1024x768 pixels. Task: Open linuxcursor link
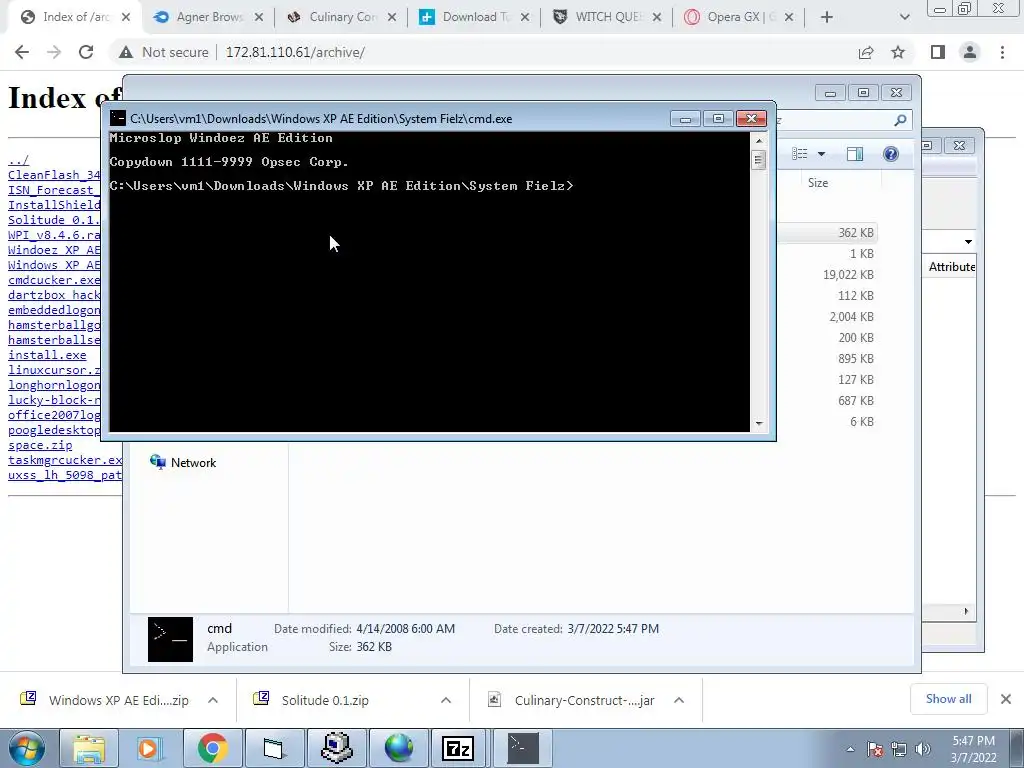click(x=54, y=370)
